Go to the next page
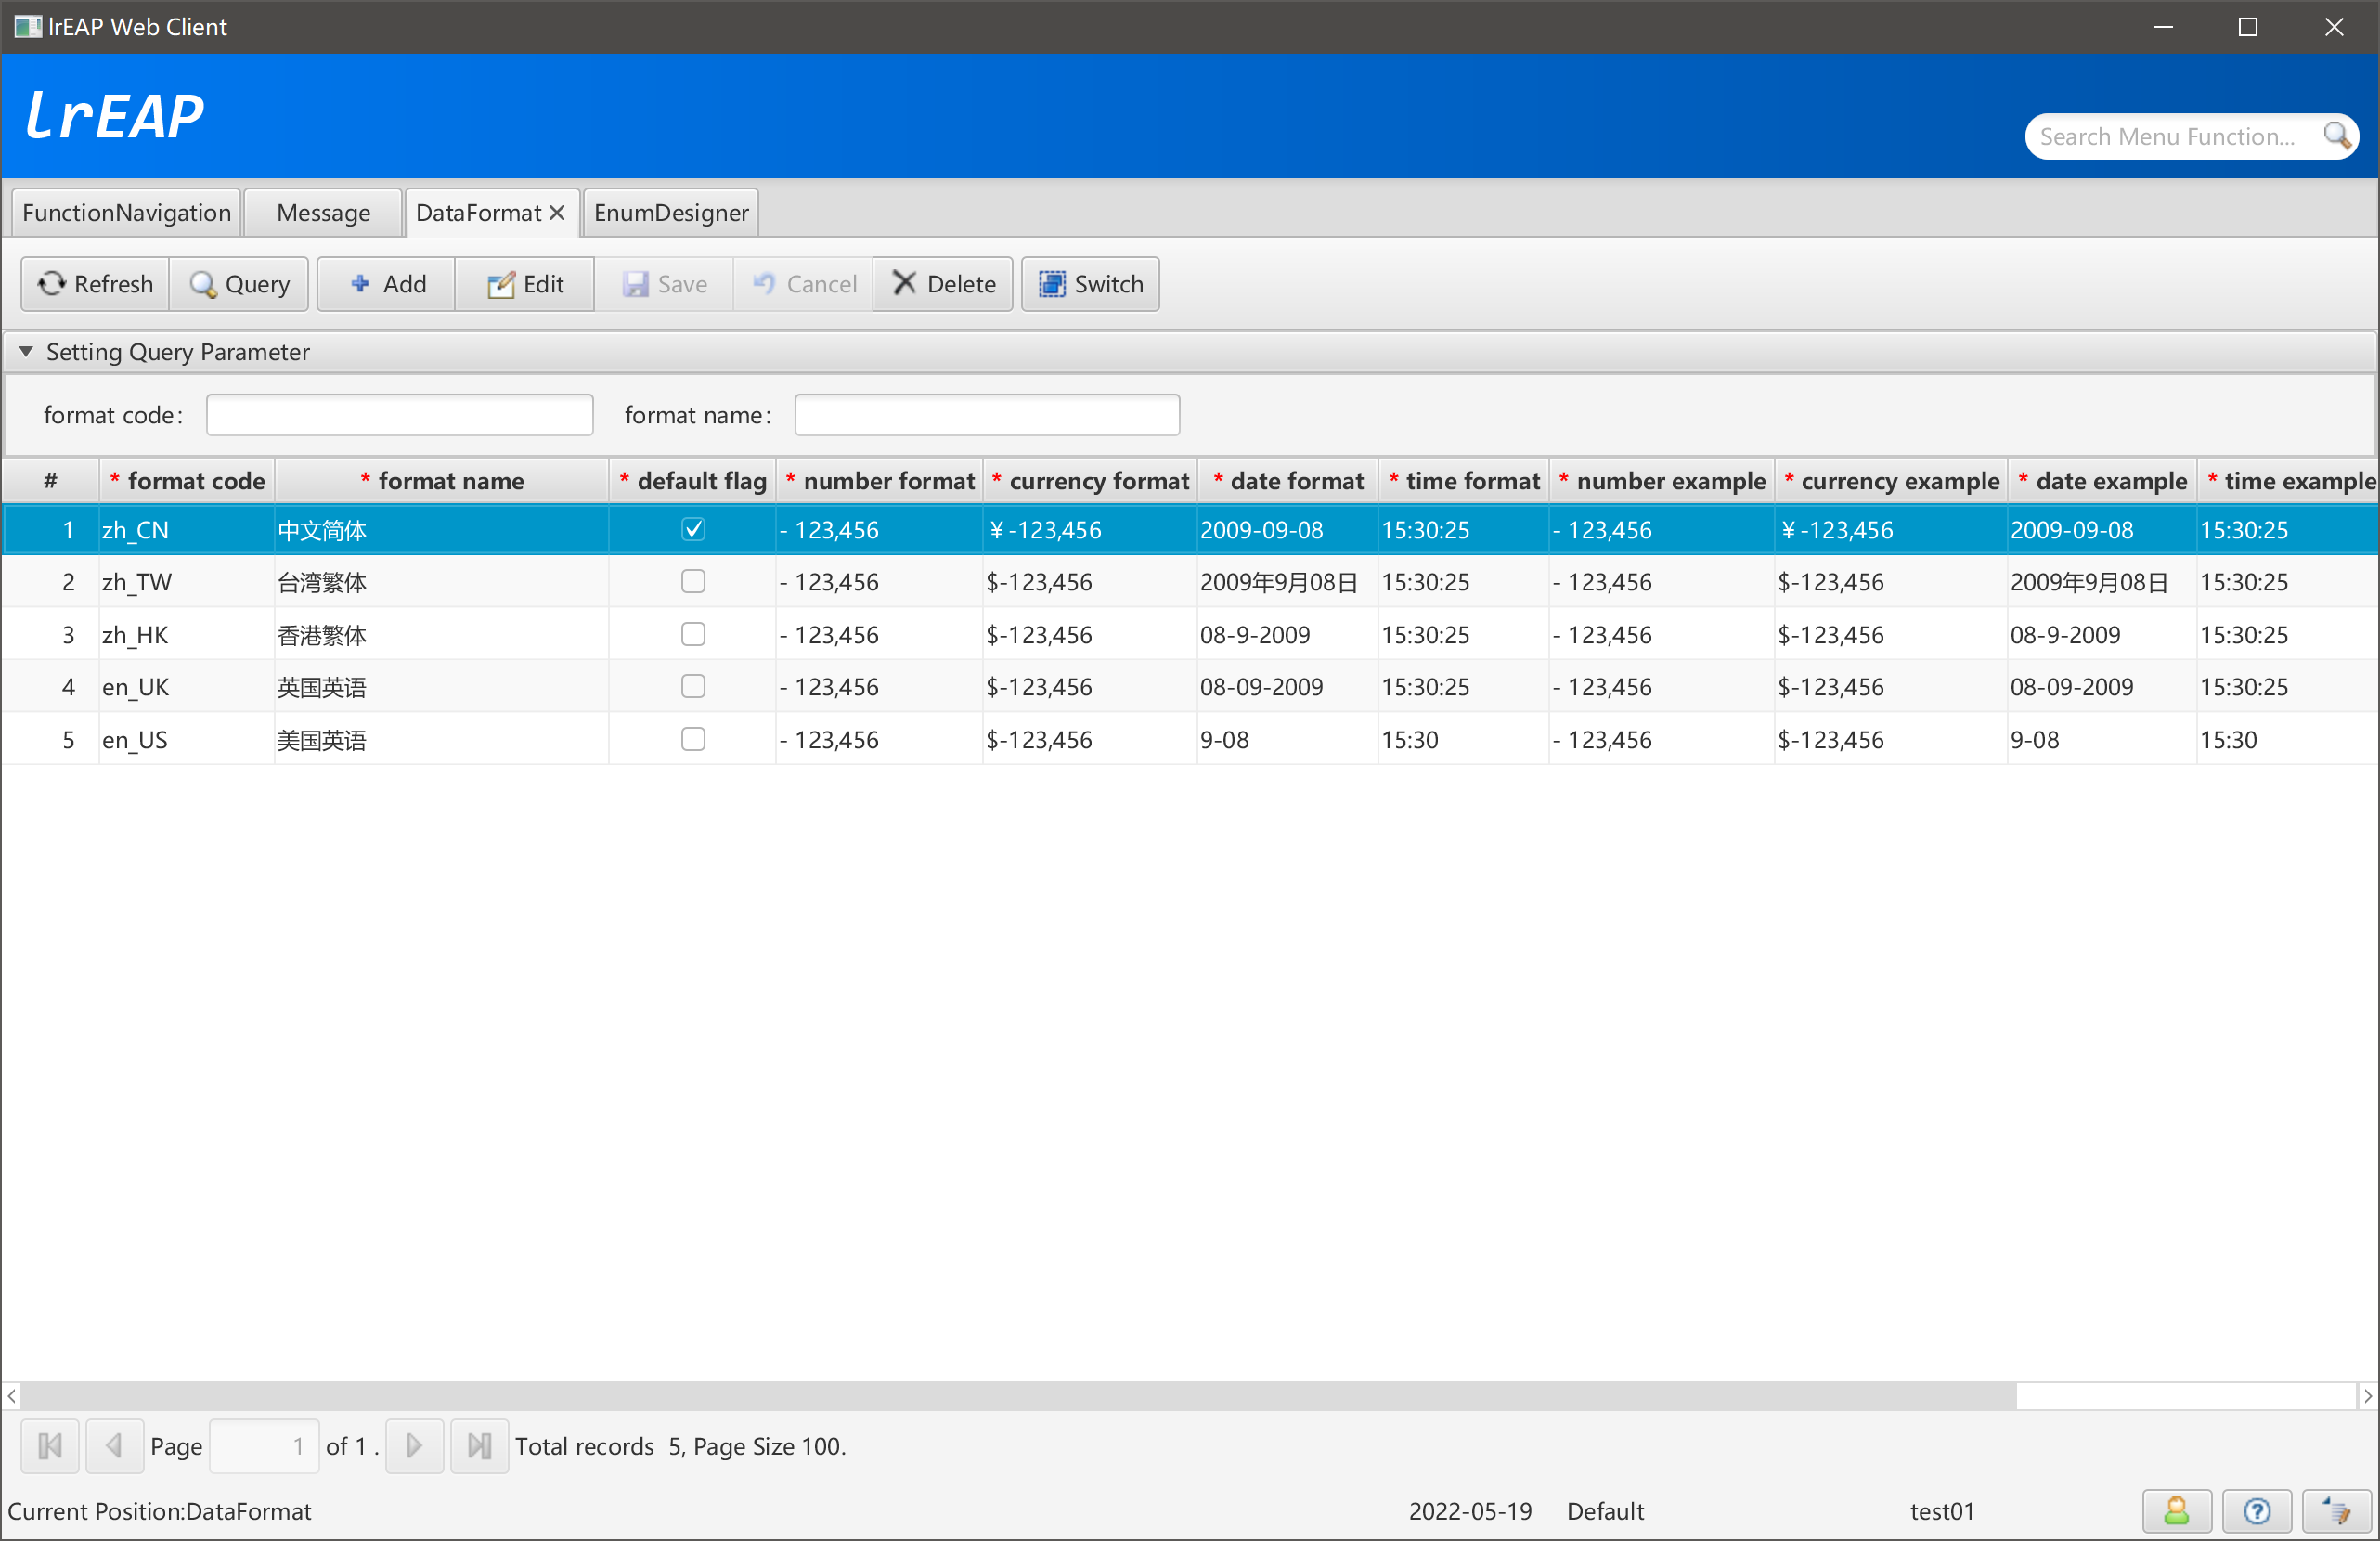Viewport: 2380px width, 1541px height. click(414, 1446)
